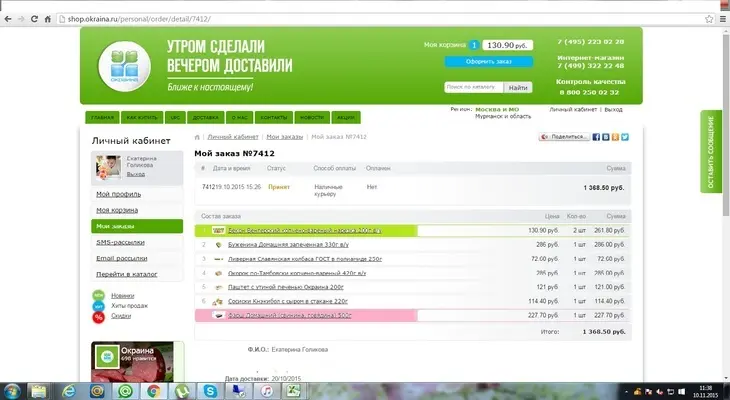Open File Explorer from the taskbar
This screenshot has width=730, height=400.
point(39,391)
